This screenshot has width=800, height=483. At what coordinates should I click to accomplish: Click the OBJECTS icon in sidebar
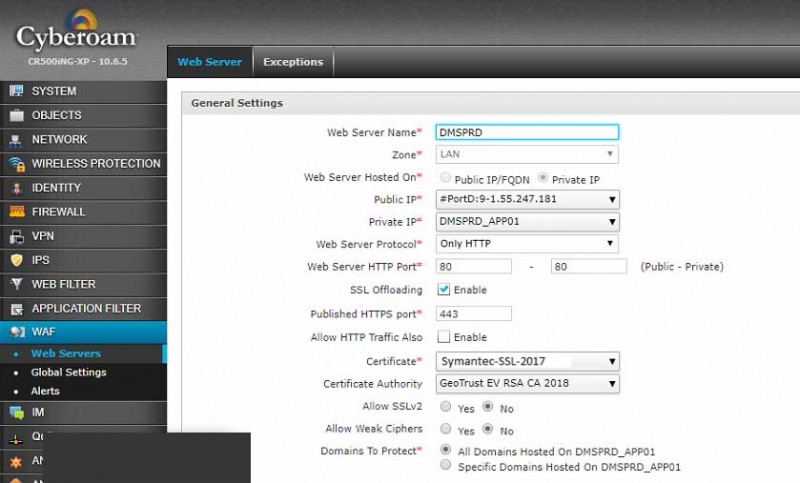[16, 115]
